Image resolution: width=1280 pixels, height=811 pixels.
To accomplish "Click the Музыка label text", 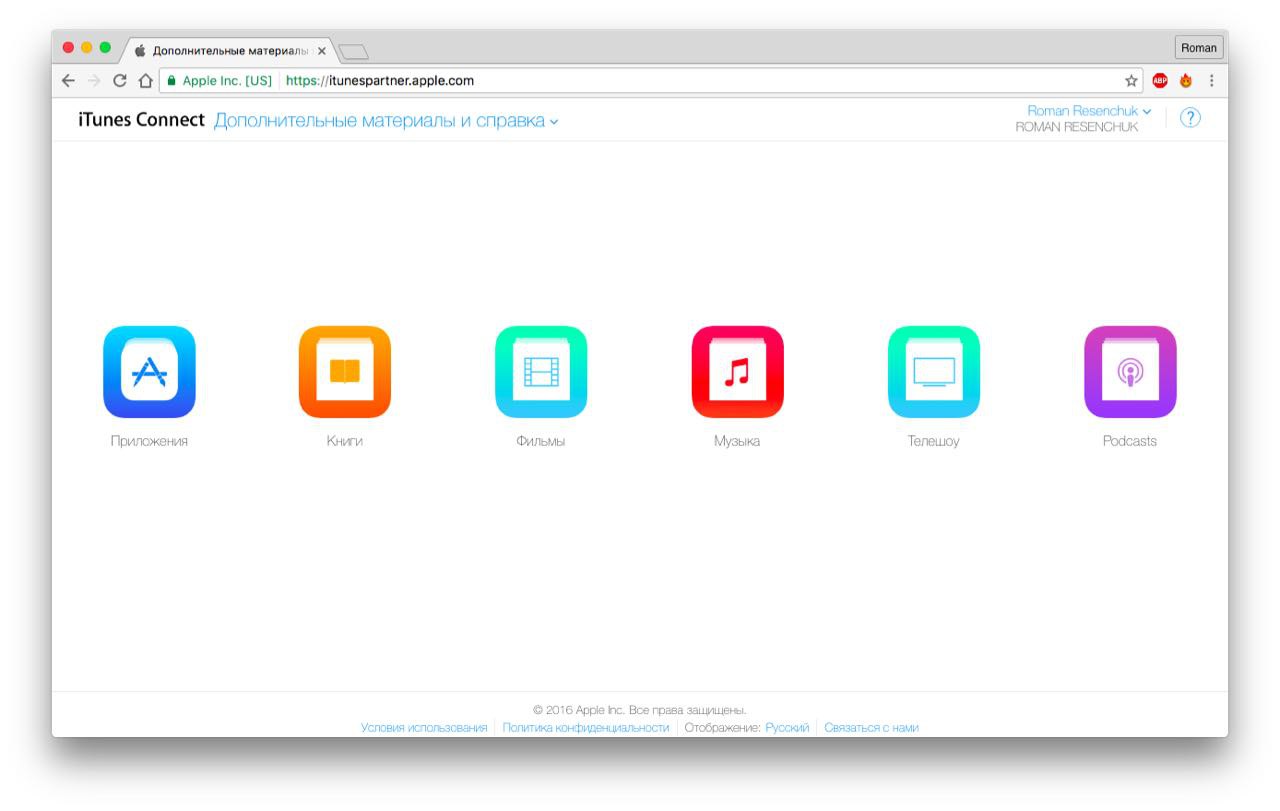I will 737,441.
